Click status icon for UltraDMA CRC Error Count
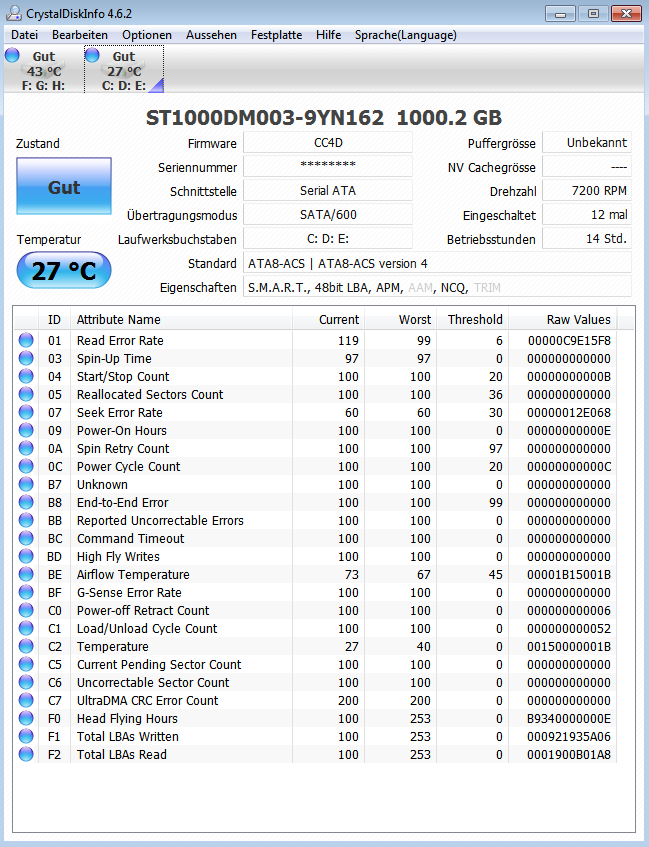The image size is (649, 847). pyautogui.click(x=26, y=701)
